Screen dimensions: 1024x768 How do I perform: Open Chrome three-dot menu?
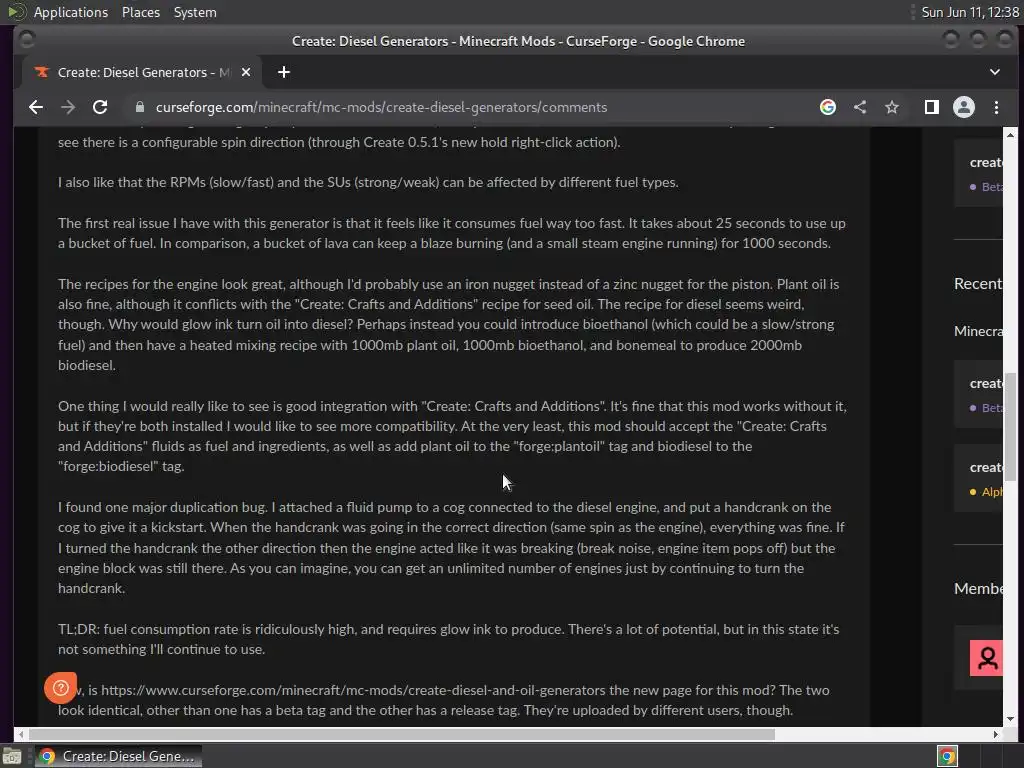click(997, 107)
